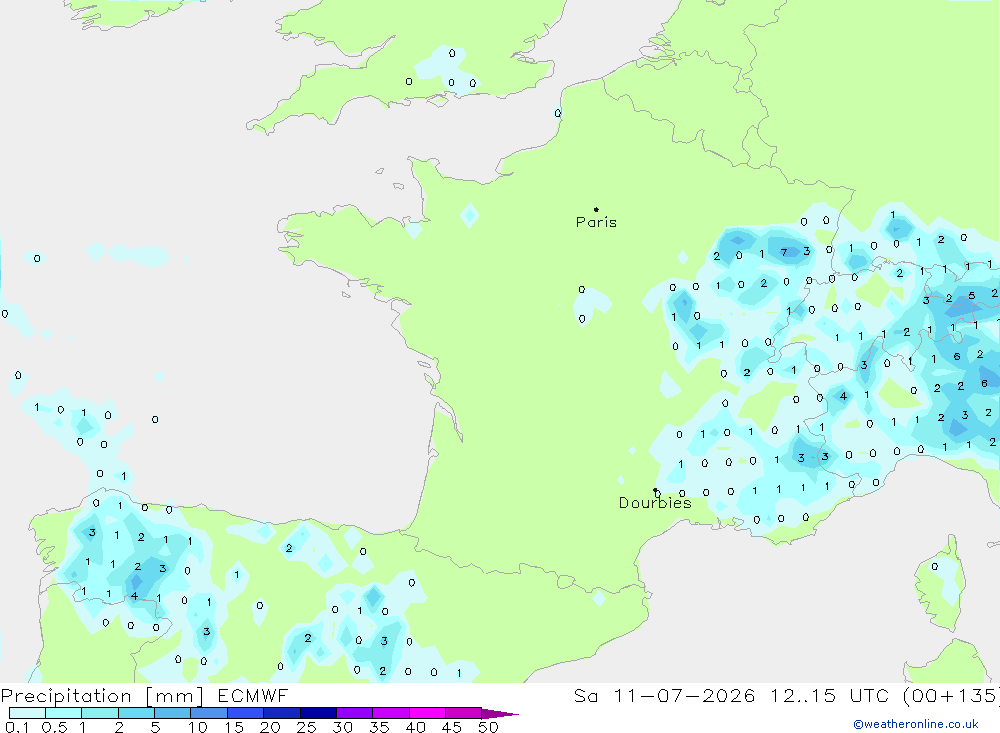Pick the dark blue swatch between 25 and 30
Image resolution: width=1000 pixels, height=733 pixels.
(x=318, y=713)
